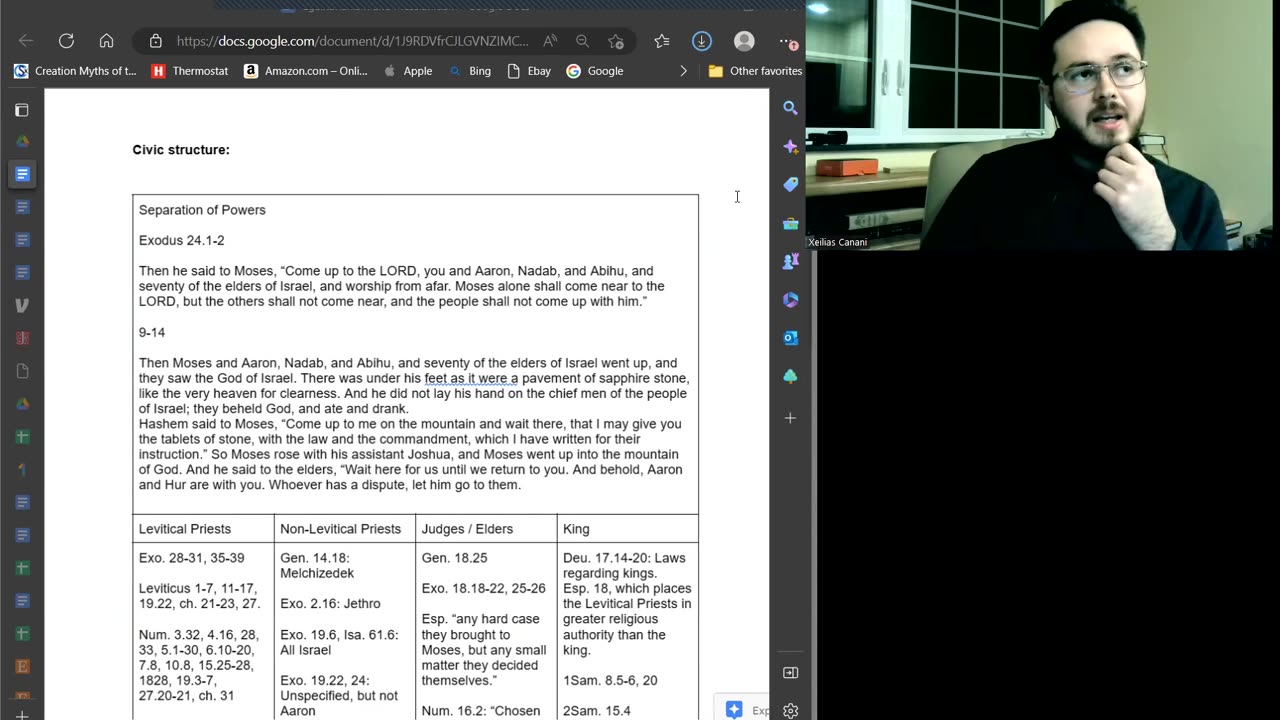
Task: Enable Read aloud from address bar
Action: click(550, 41)
